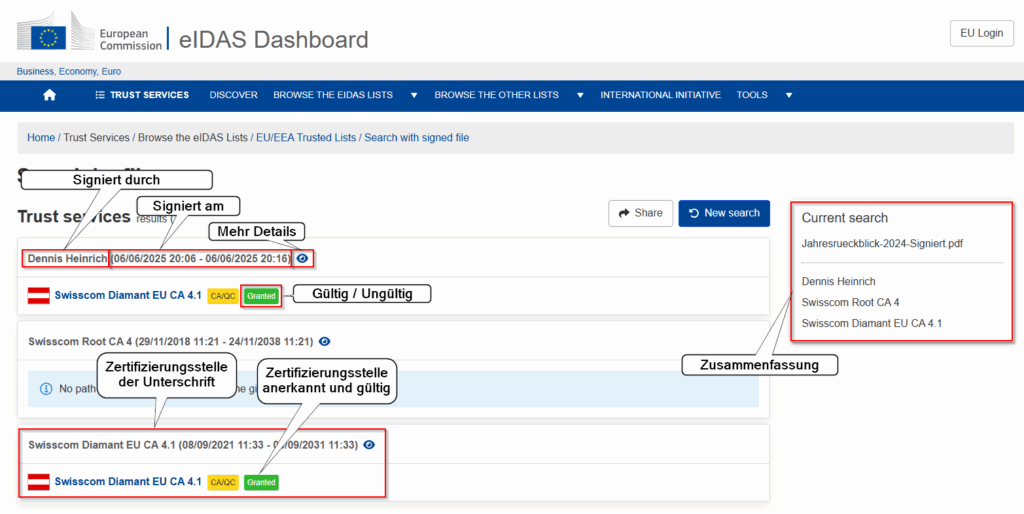Click the Share button
Image resolution: width=1024 pixels, height=514 pixels.
click(641, 214)
